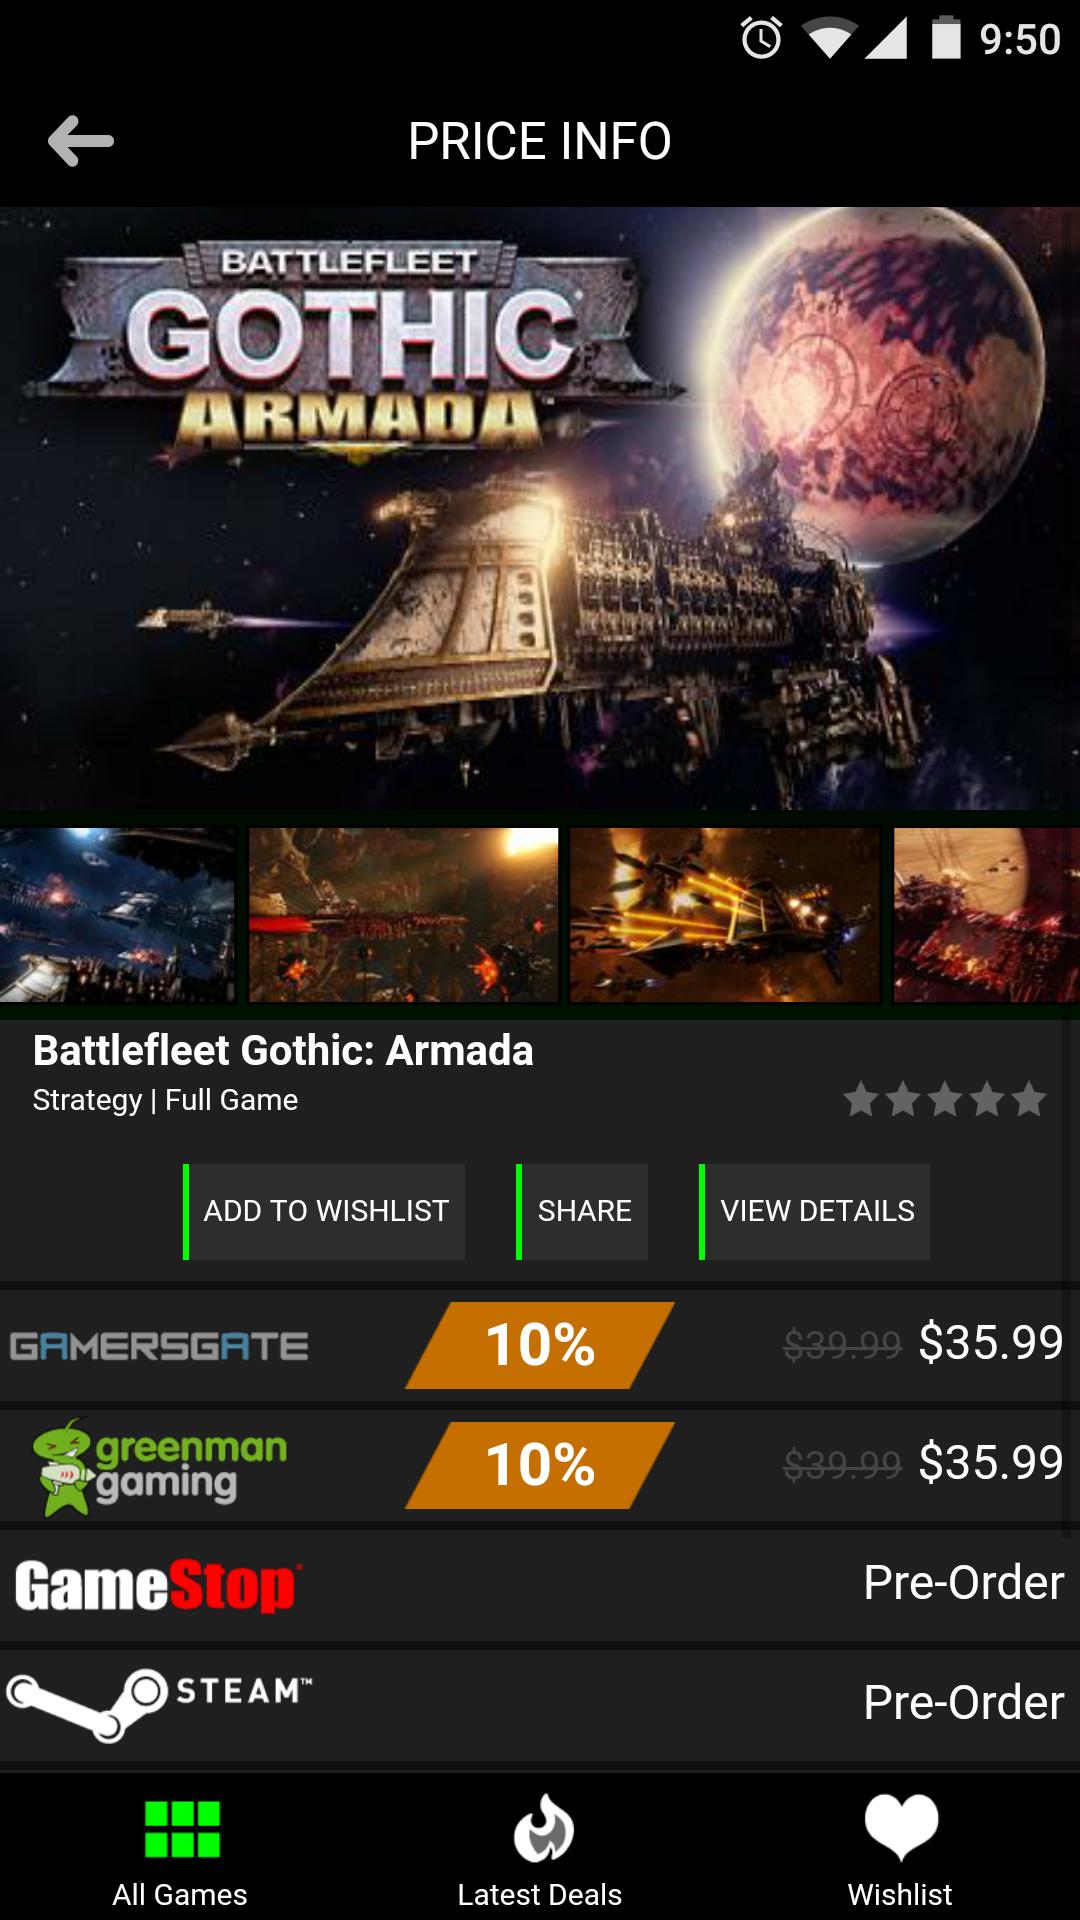This screenshot has width=1080, height=1920.
Task: Open the Wishlist heart icon
Action: pyautogui.click(x=900, y=1827)
